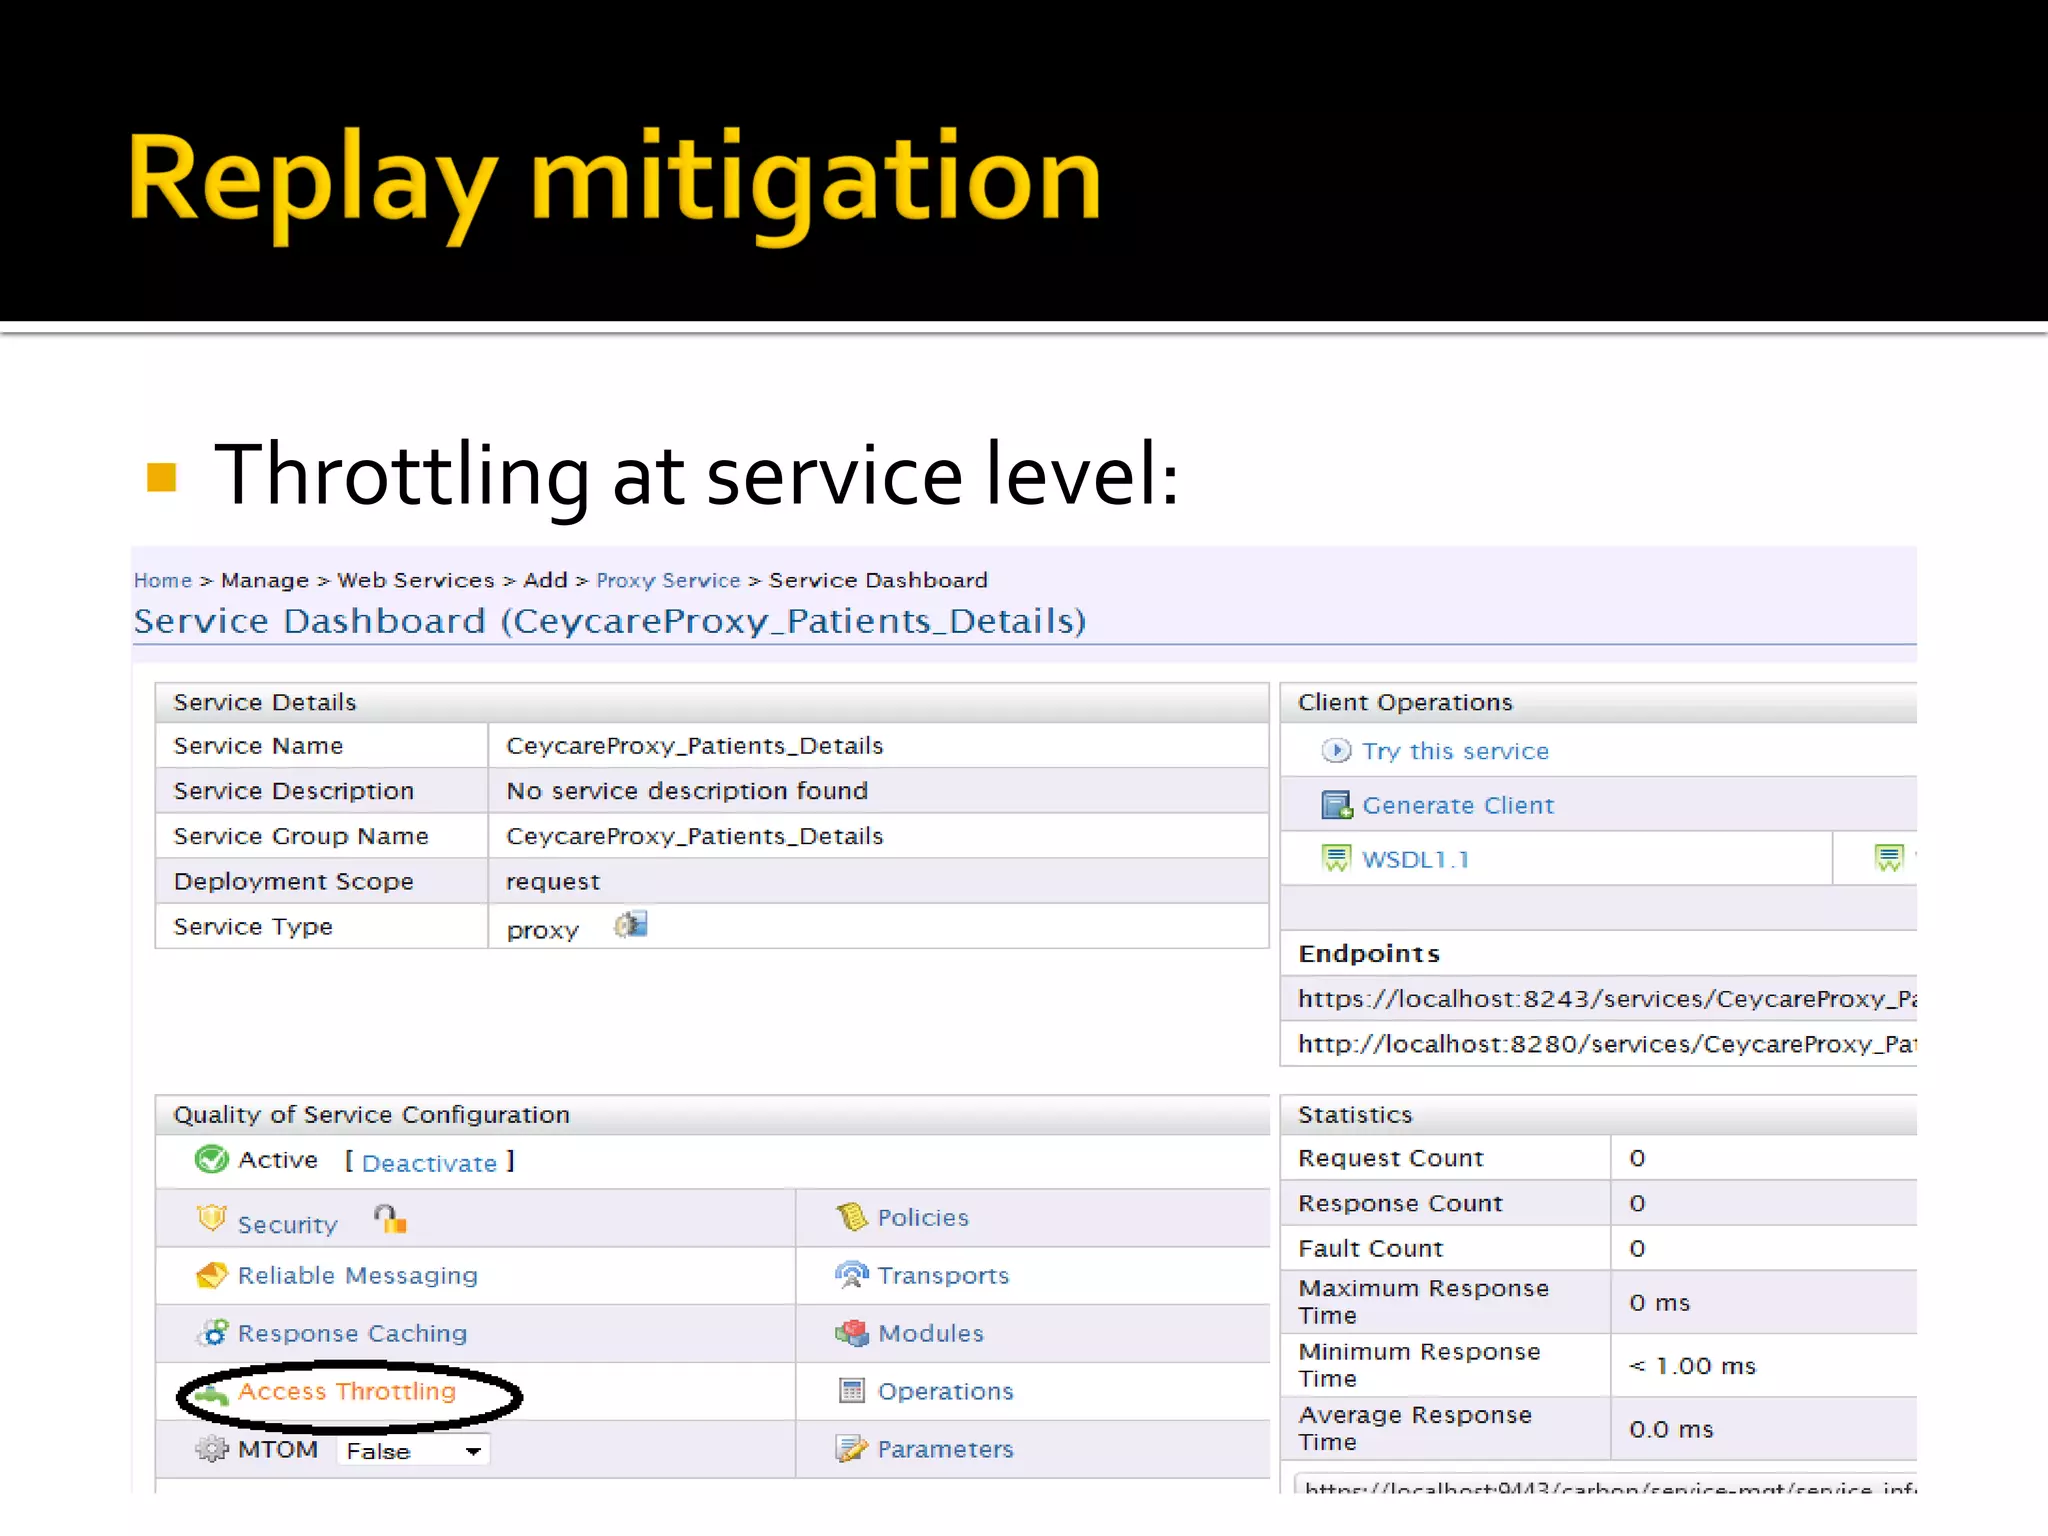Open the MTOM False dropdown
The height and width of the screenshot is (1536, 2048).
[x=413, y=1451]
